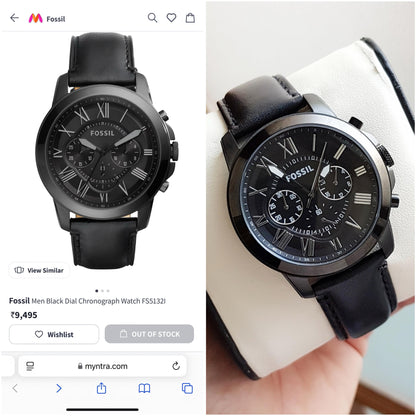Go forward with Safari forward arrow
The image size is (416, 416).
pos(59,388)
